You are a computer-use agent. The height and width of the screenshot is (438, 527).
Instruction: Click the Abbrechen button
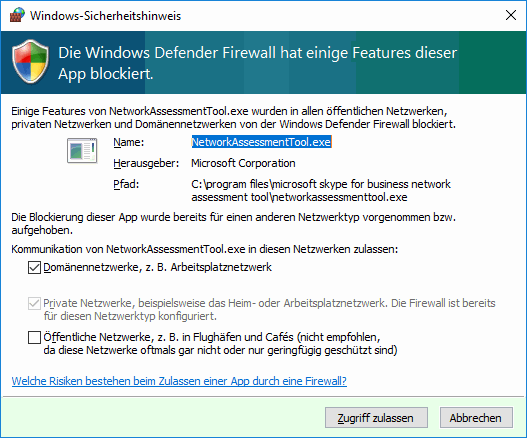[476, 417]
